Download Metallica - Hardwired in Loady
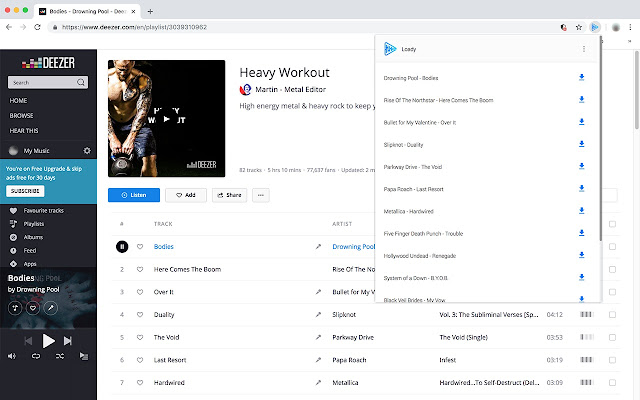640x400 pixels. 582,211
